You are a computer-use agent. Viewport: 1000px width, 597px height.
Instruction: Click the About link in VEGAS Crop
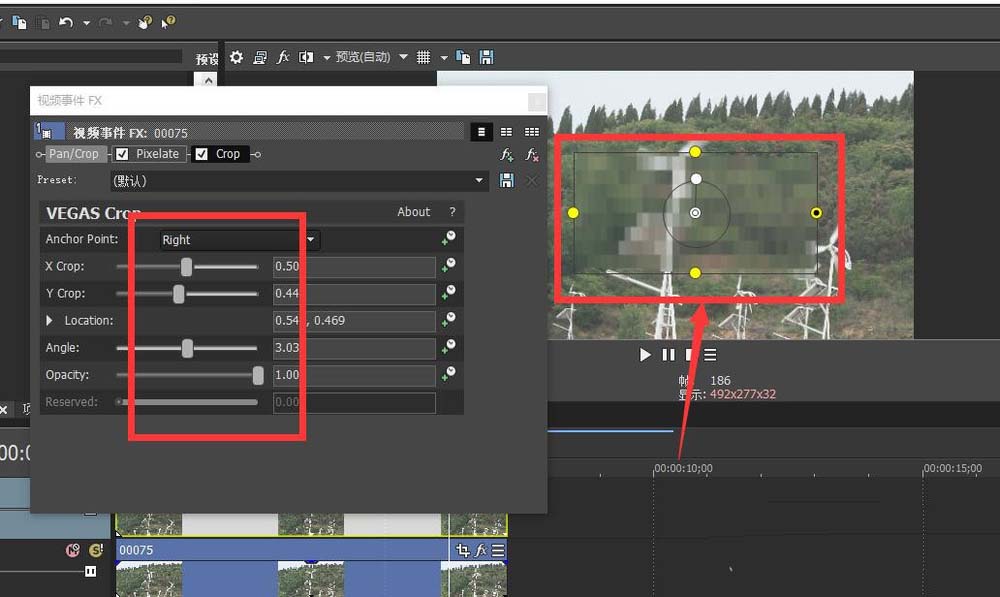coord(413,212)
